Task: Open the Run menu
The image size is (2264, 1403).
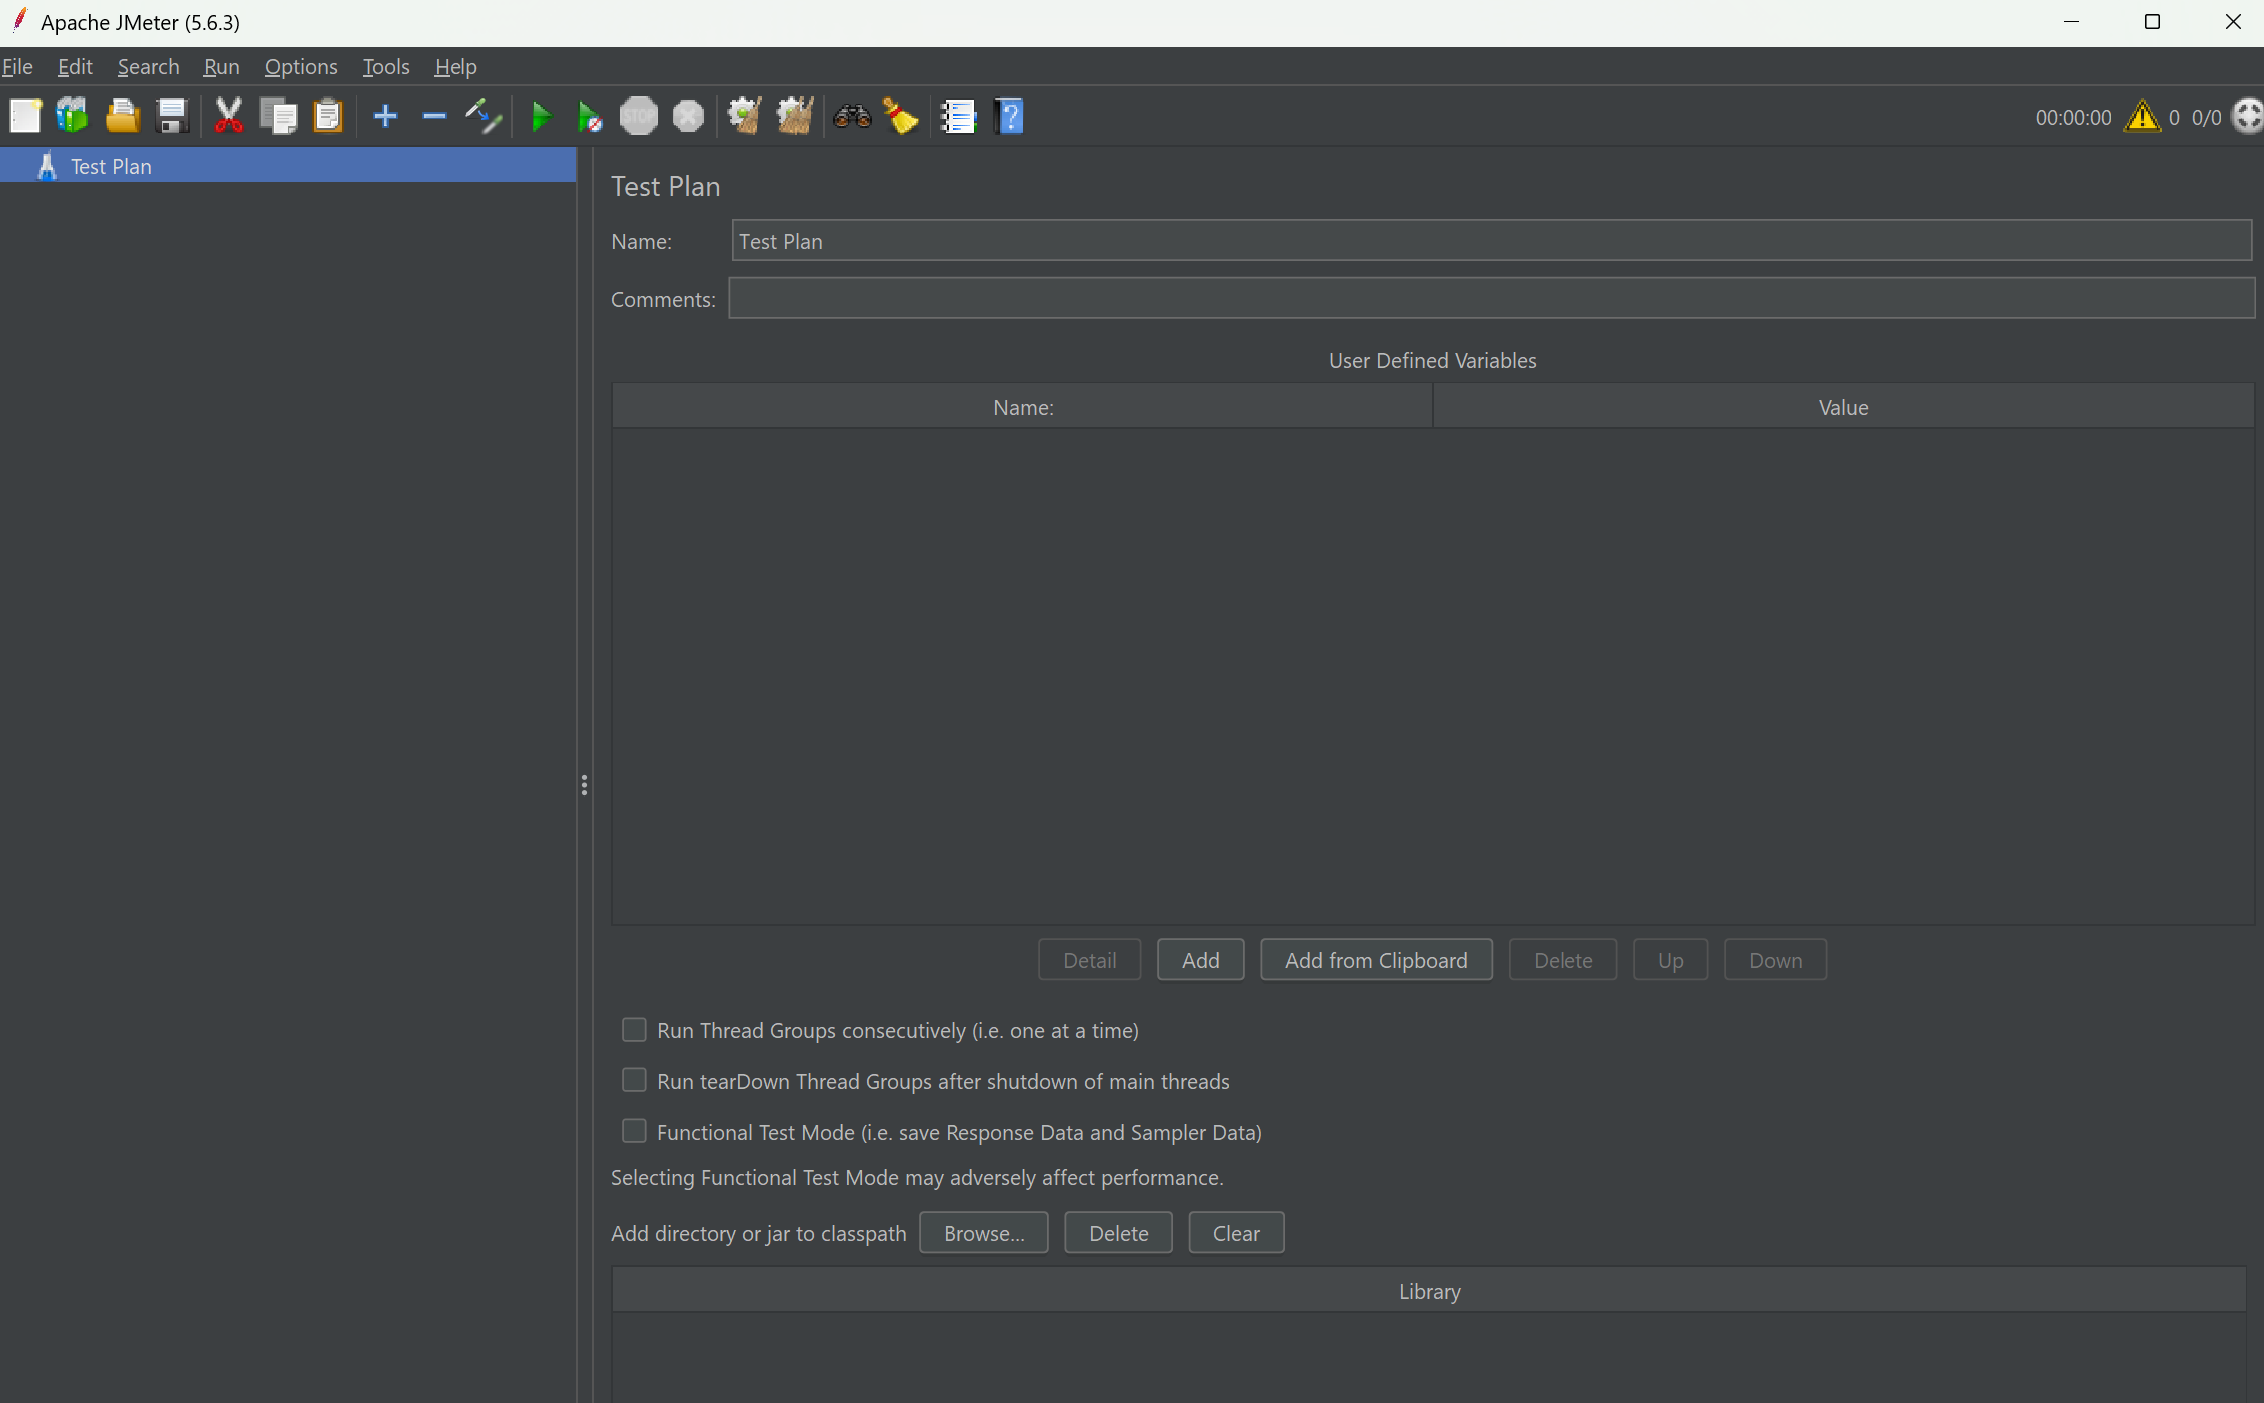Action: point(221,66)
